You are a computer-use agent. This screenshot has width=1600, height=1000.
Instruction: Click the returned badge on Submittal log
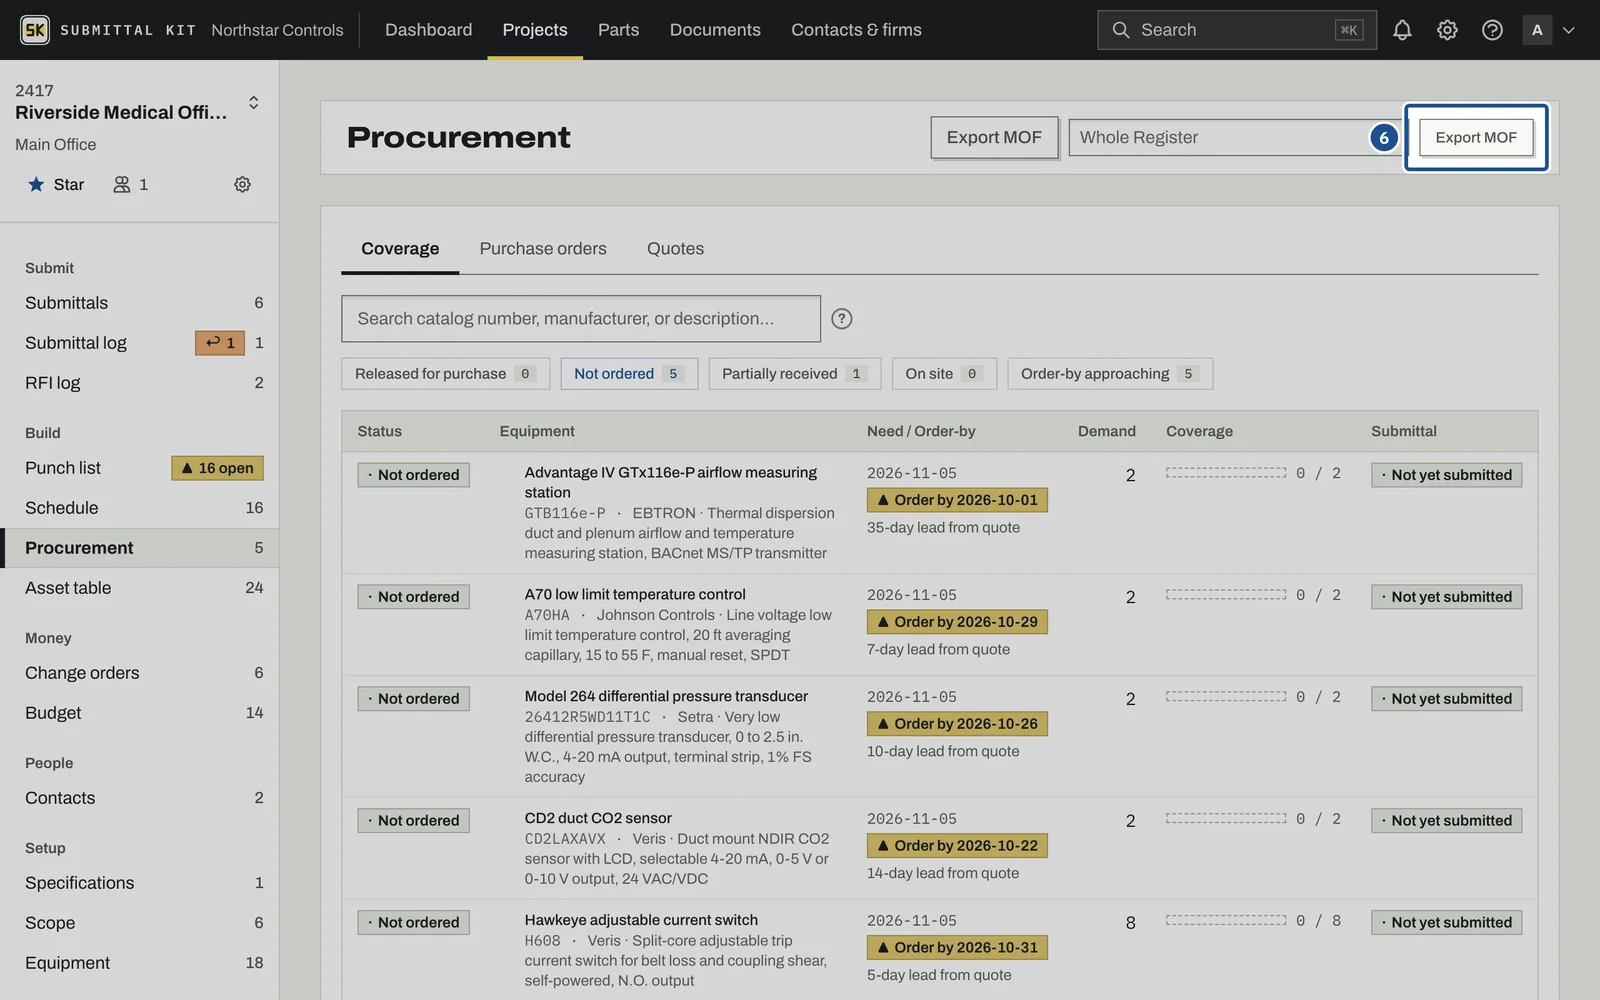[x=220, y=343]
